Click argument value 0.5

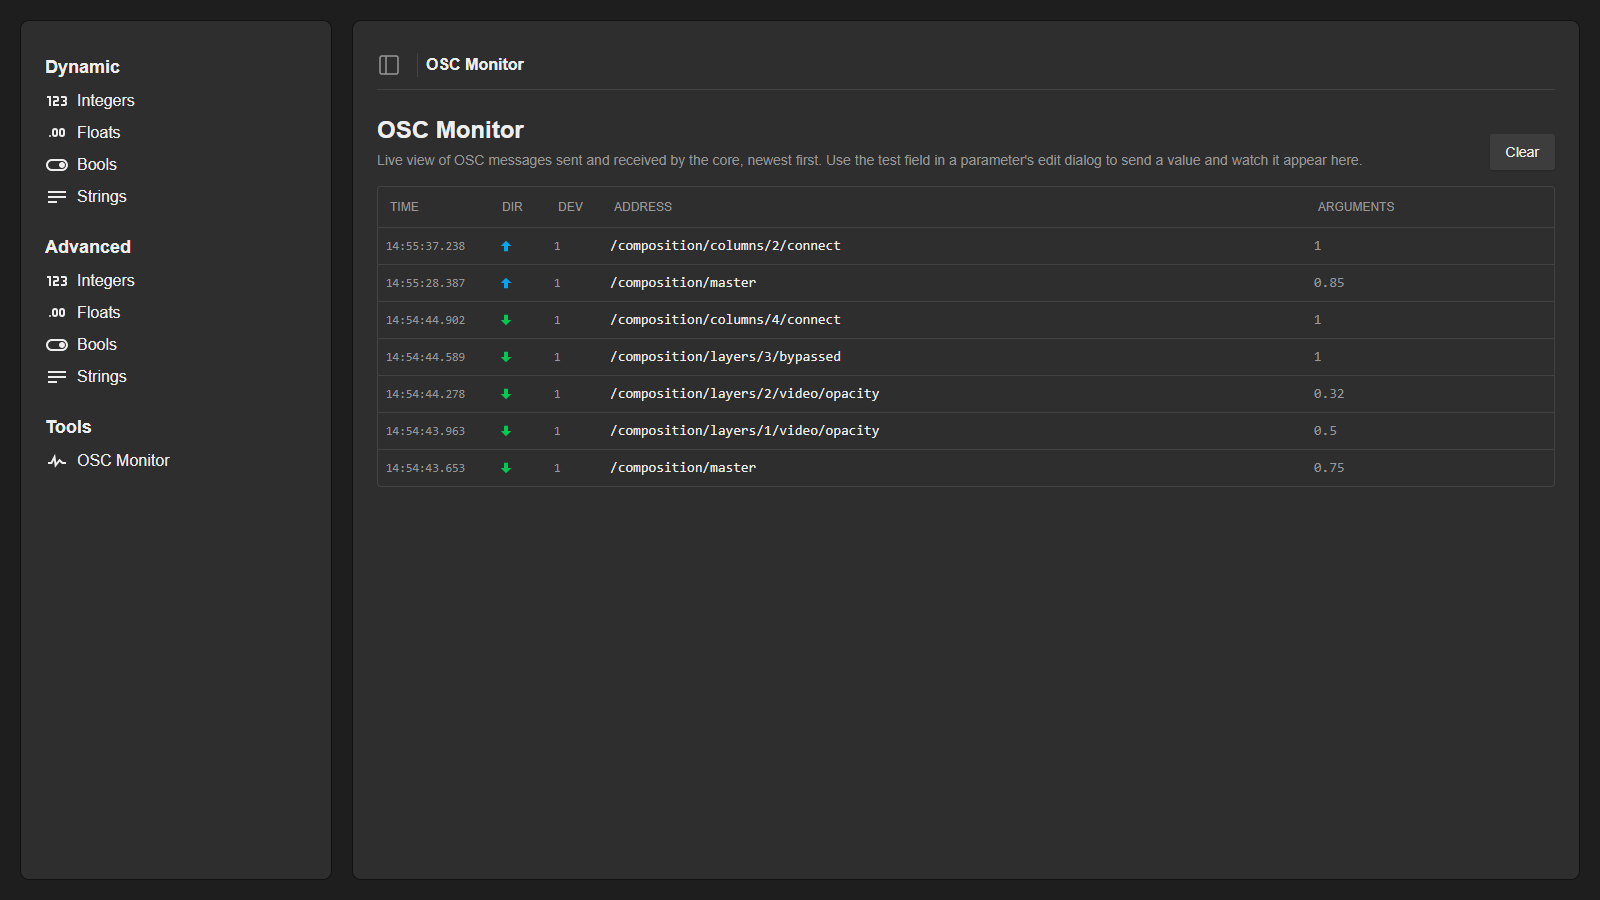tap(1325, 431)
